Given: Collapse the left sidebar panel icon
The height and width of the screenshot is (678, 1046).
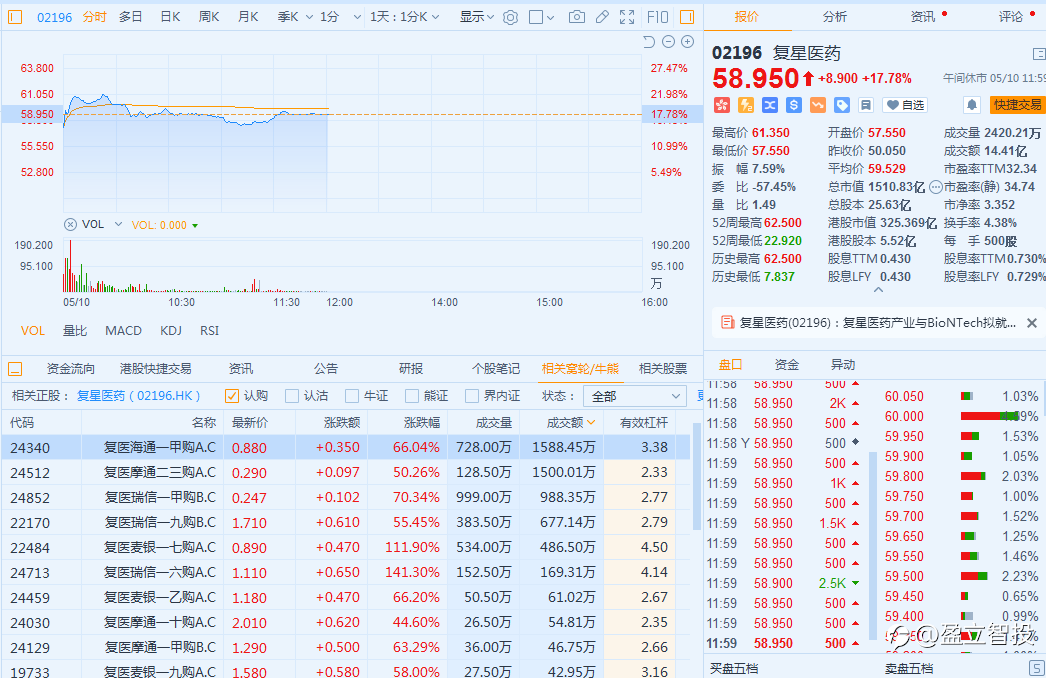Looking at the screenshot, I should tap(15, 17).
